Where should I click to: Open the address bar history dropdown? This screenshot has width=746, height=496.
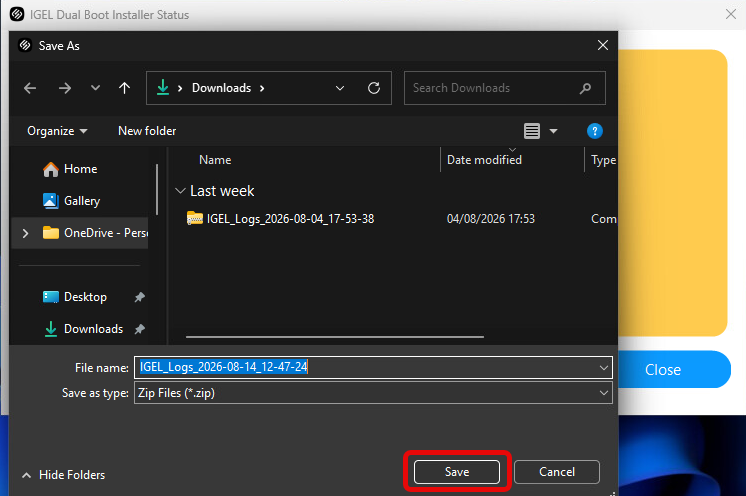click(340, 88)
